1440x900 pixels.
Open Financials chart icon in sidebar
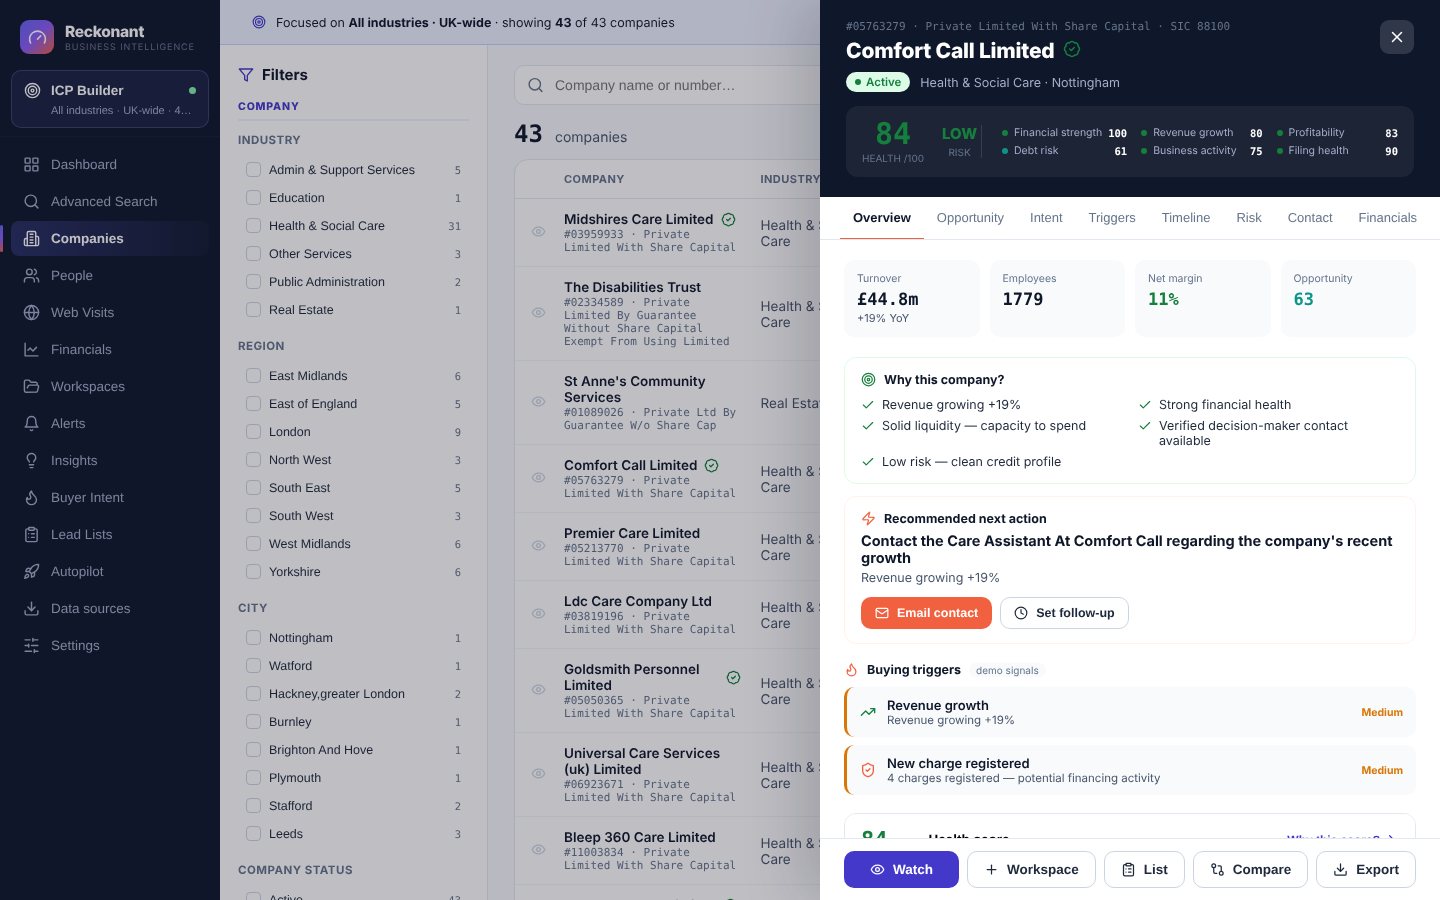[x=31, y=349]
